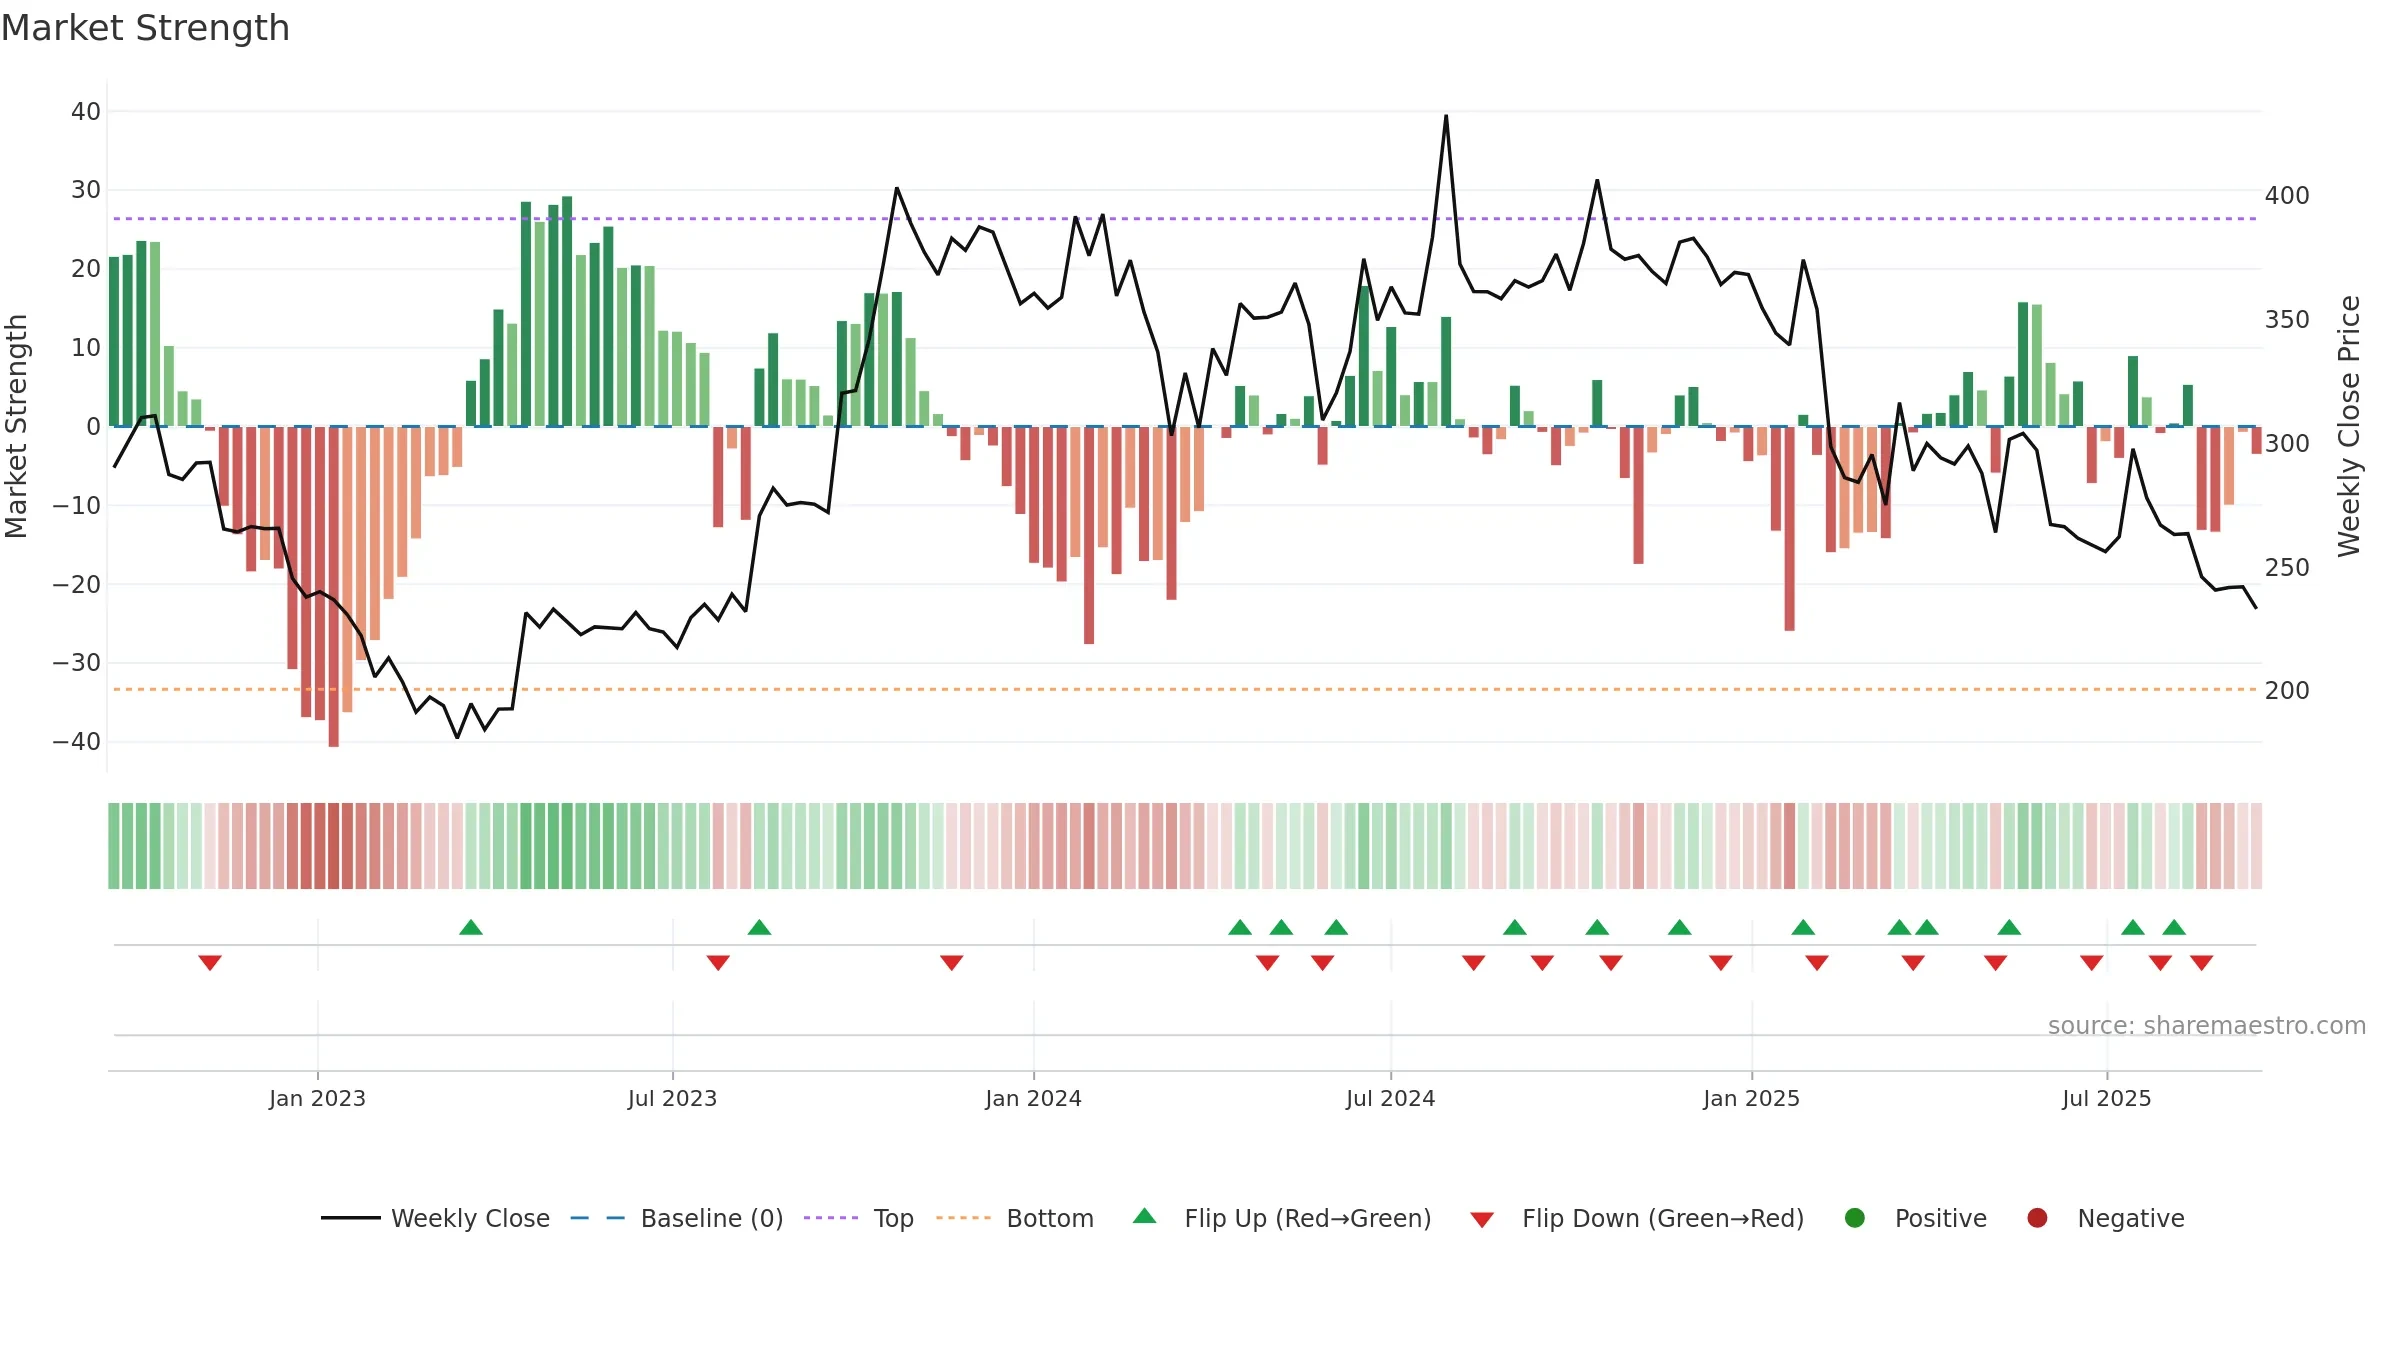The height and width of the screenshot is (1350, 2400).
Task: Click the Jul 2024 axis label
Action: 1390,1098
